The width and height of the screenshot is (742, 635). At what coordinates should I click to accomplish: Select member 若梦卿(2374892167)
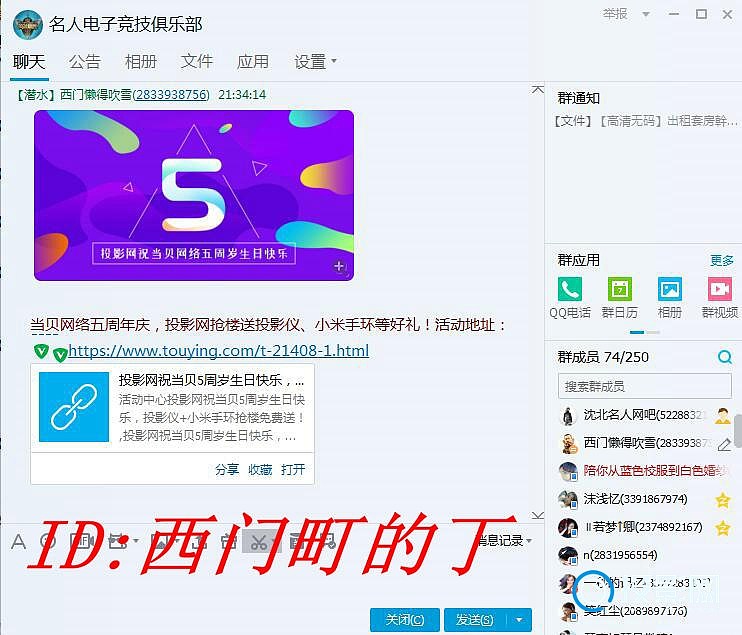coord(645,527)
